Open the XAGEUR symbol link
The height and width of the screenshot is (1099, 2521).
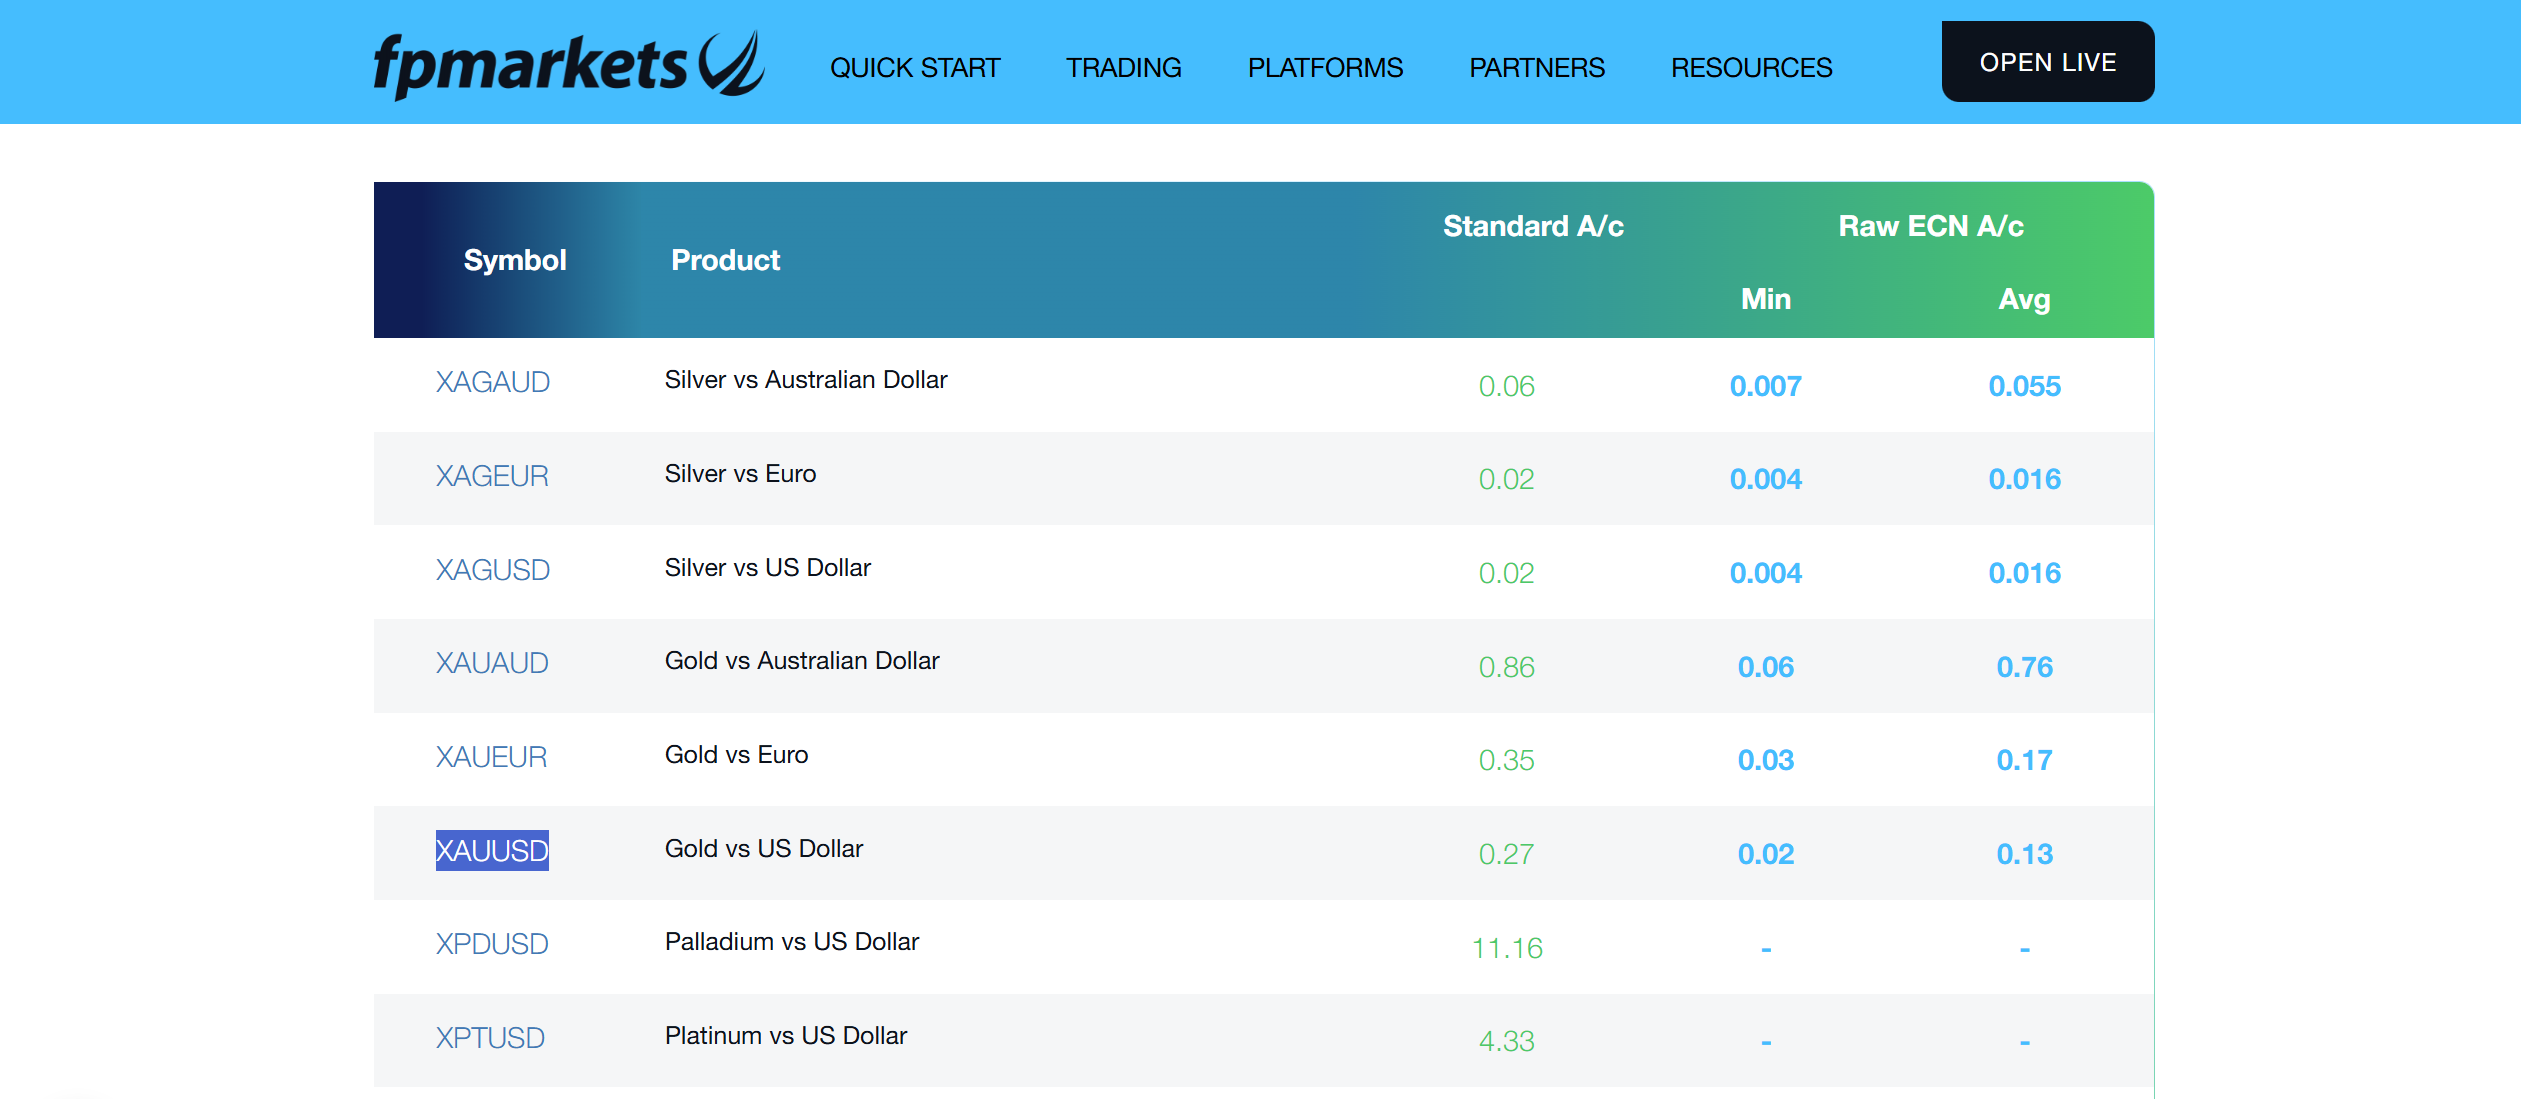(x=492, y=476)
